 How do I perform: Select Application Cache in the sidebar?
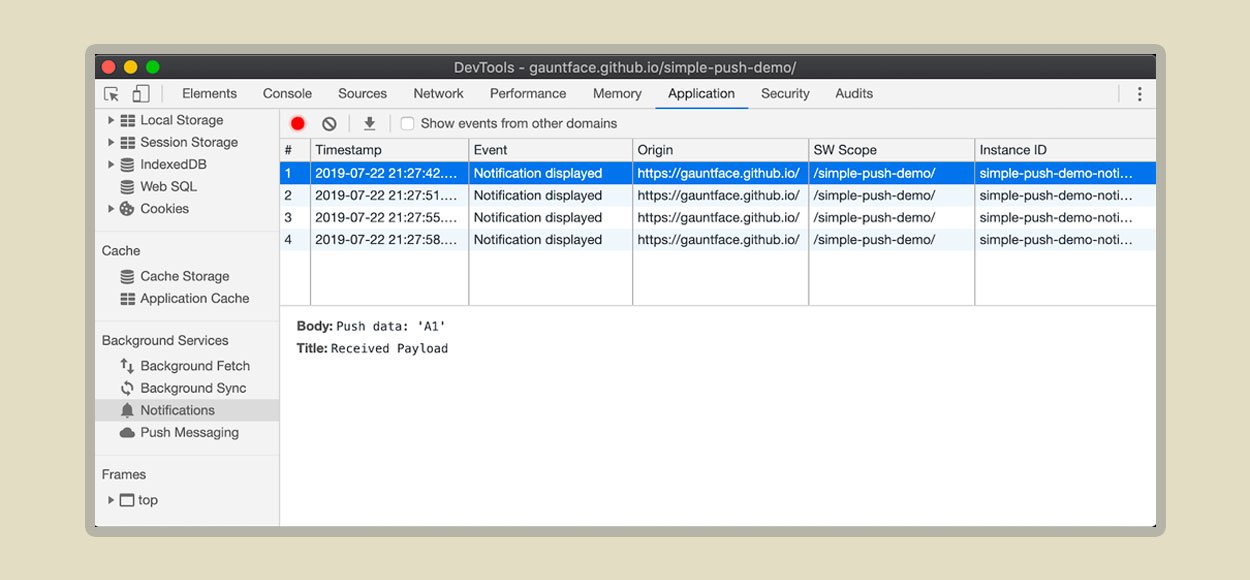(195, 298)
